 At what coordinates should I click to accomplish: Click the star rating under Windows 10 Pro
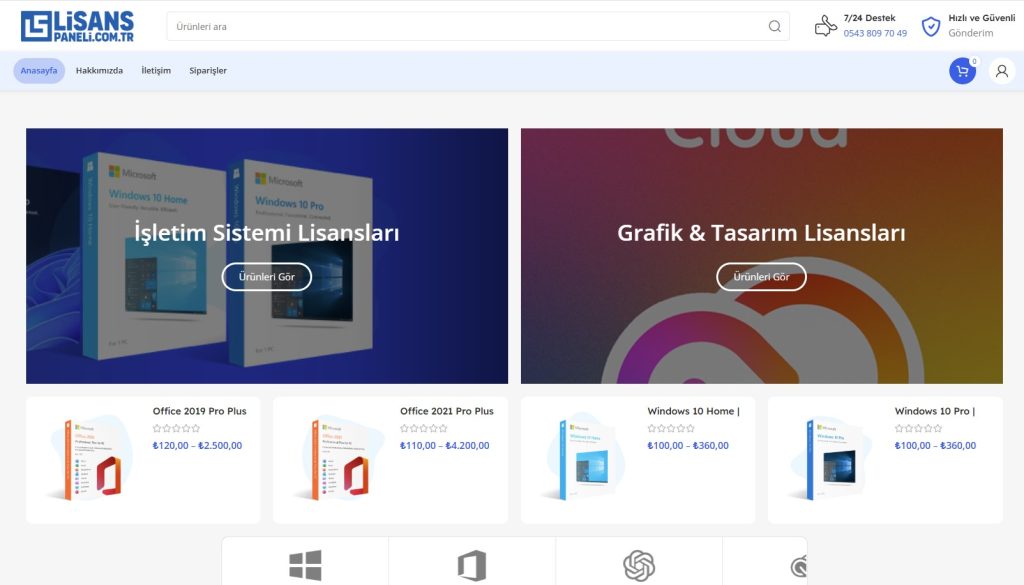click(x=918, y=428)
